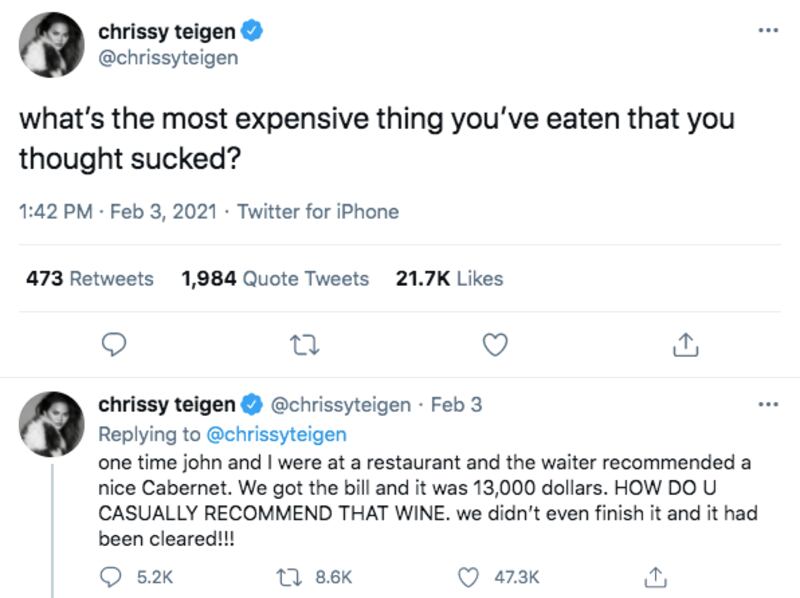Share the main tweet via share icon
Viewport: 800px width, 598px height.
(x=684, y=344)
